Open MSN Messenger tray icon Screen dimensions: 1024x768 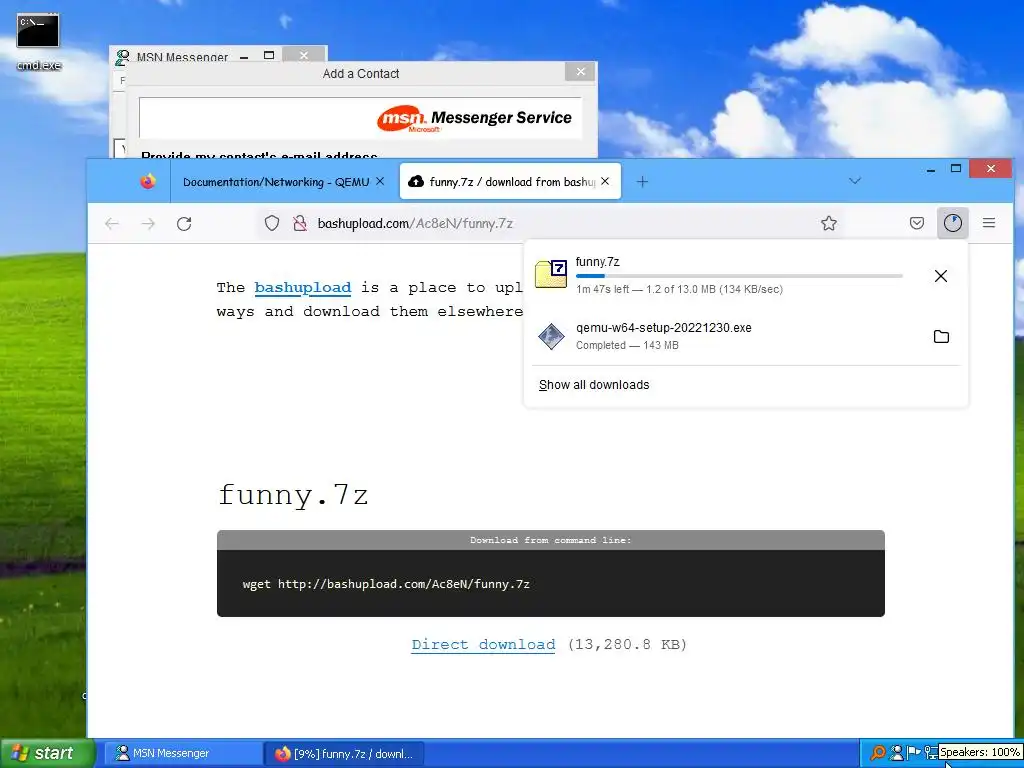(x=897, y=754)
